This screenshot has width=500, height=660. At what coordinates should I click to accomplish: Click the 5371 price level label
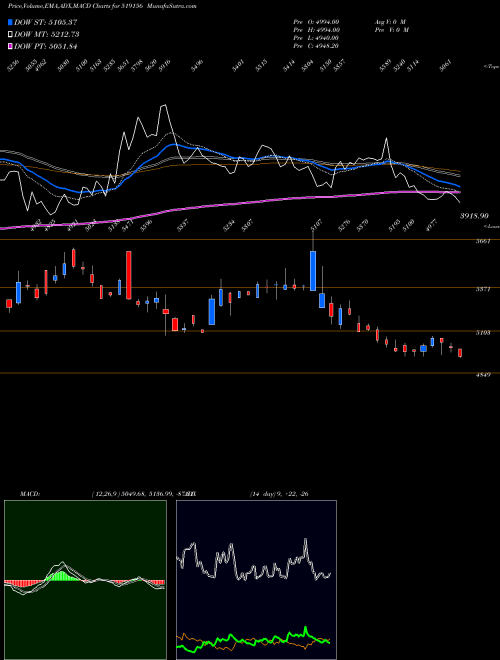click(483, 289)
